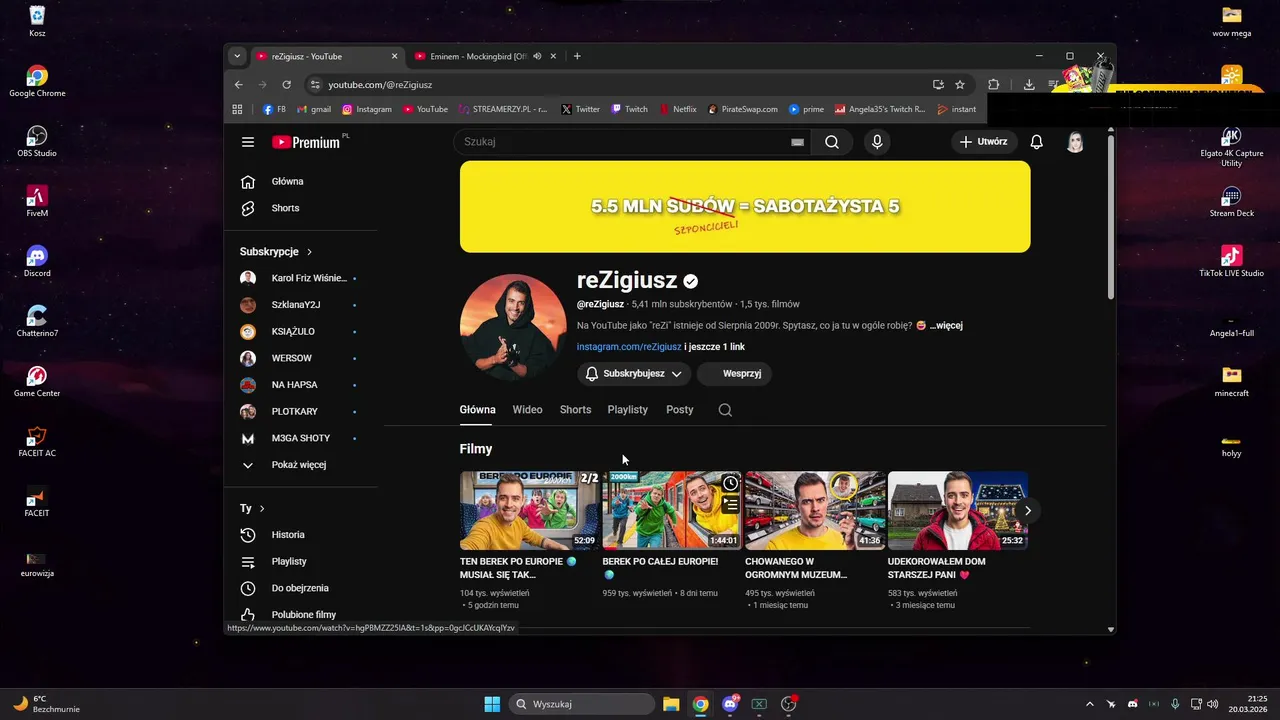Open Discord from the taskbar
Viewport: 1280px width, 720px height.
(730, 704)
